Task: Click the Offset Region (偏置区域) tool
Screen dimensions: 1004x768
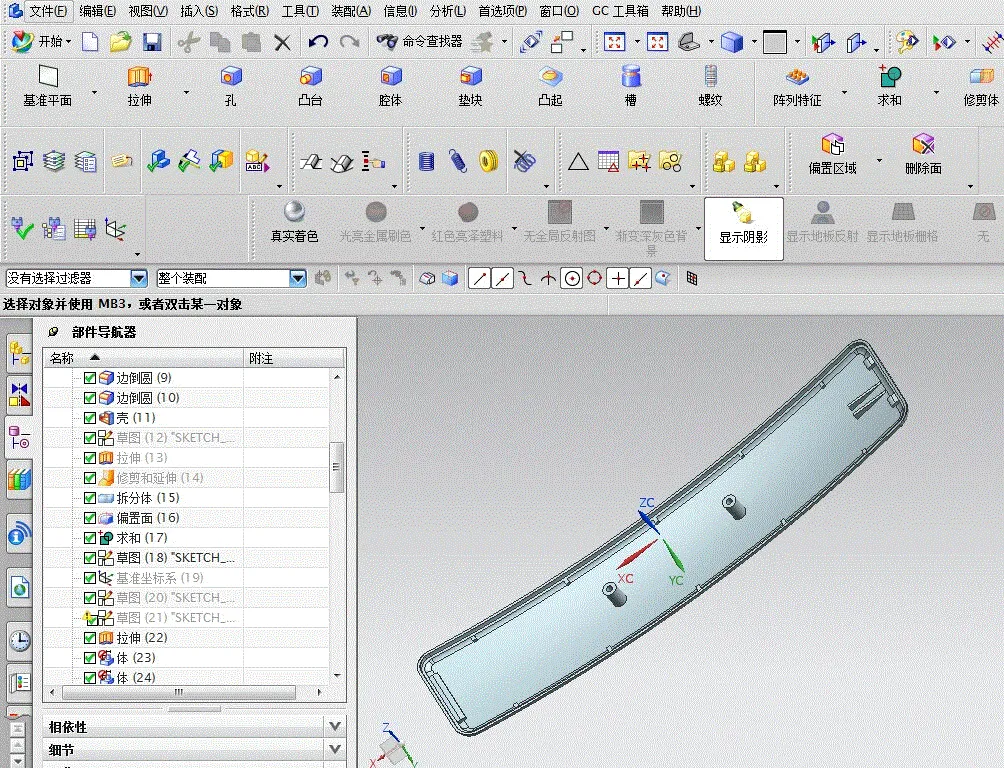Action: pyautogui.click(x=832, y=154)
